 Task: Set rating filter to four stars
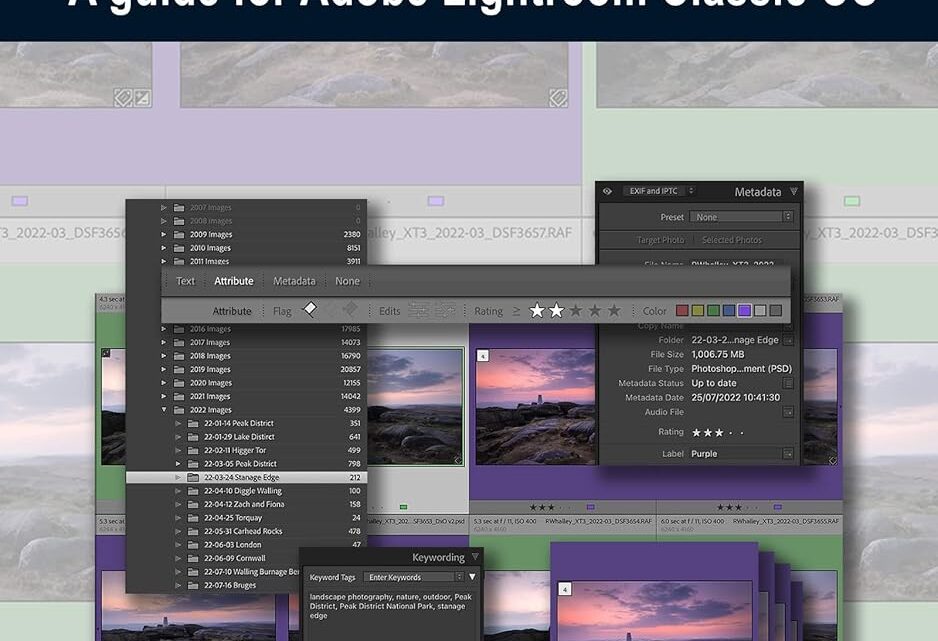(595, 310)
